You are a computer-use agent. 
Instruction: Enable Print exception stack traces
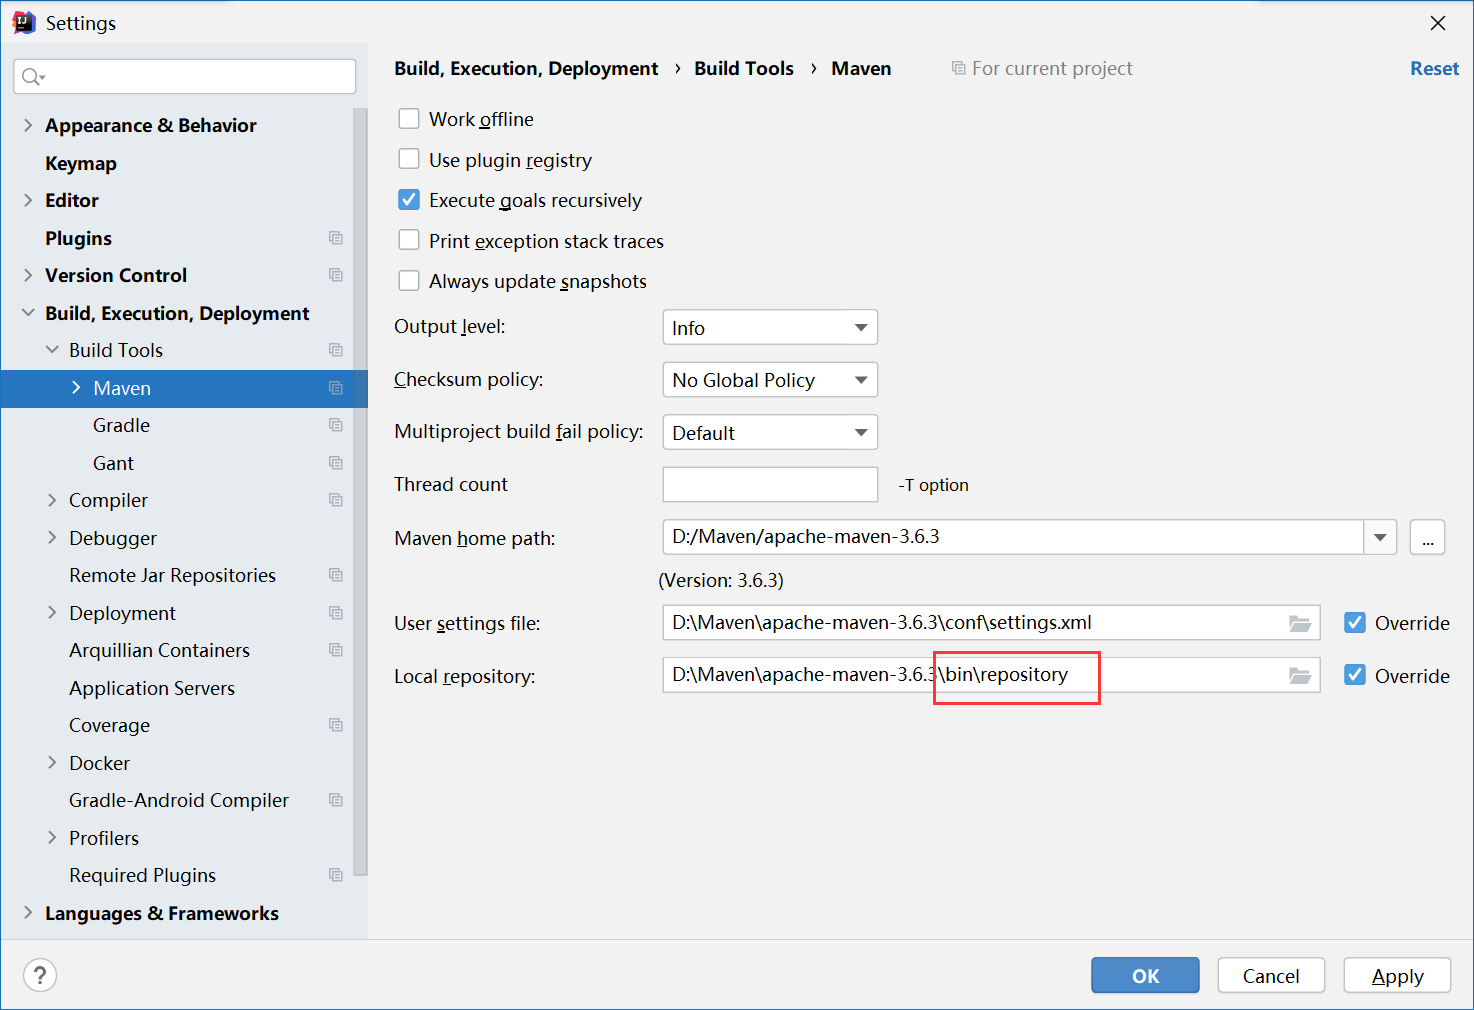pyautogui.click(x=409, y=241)
